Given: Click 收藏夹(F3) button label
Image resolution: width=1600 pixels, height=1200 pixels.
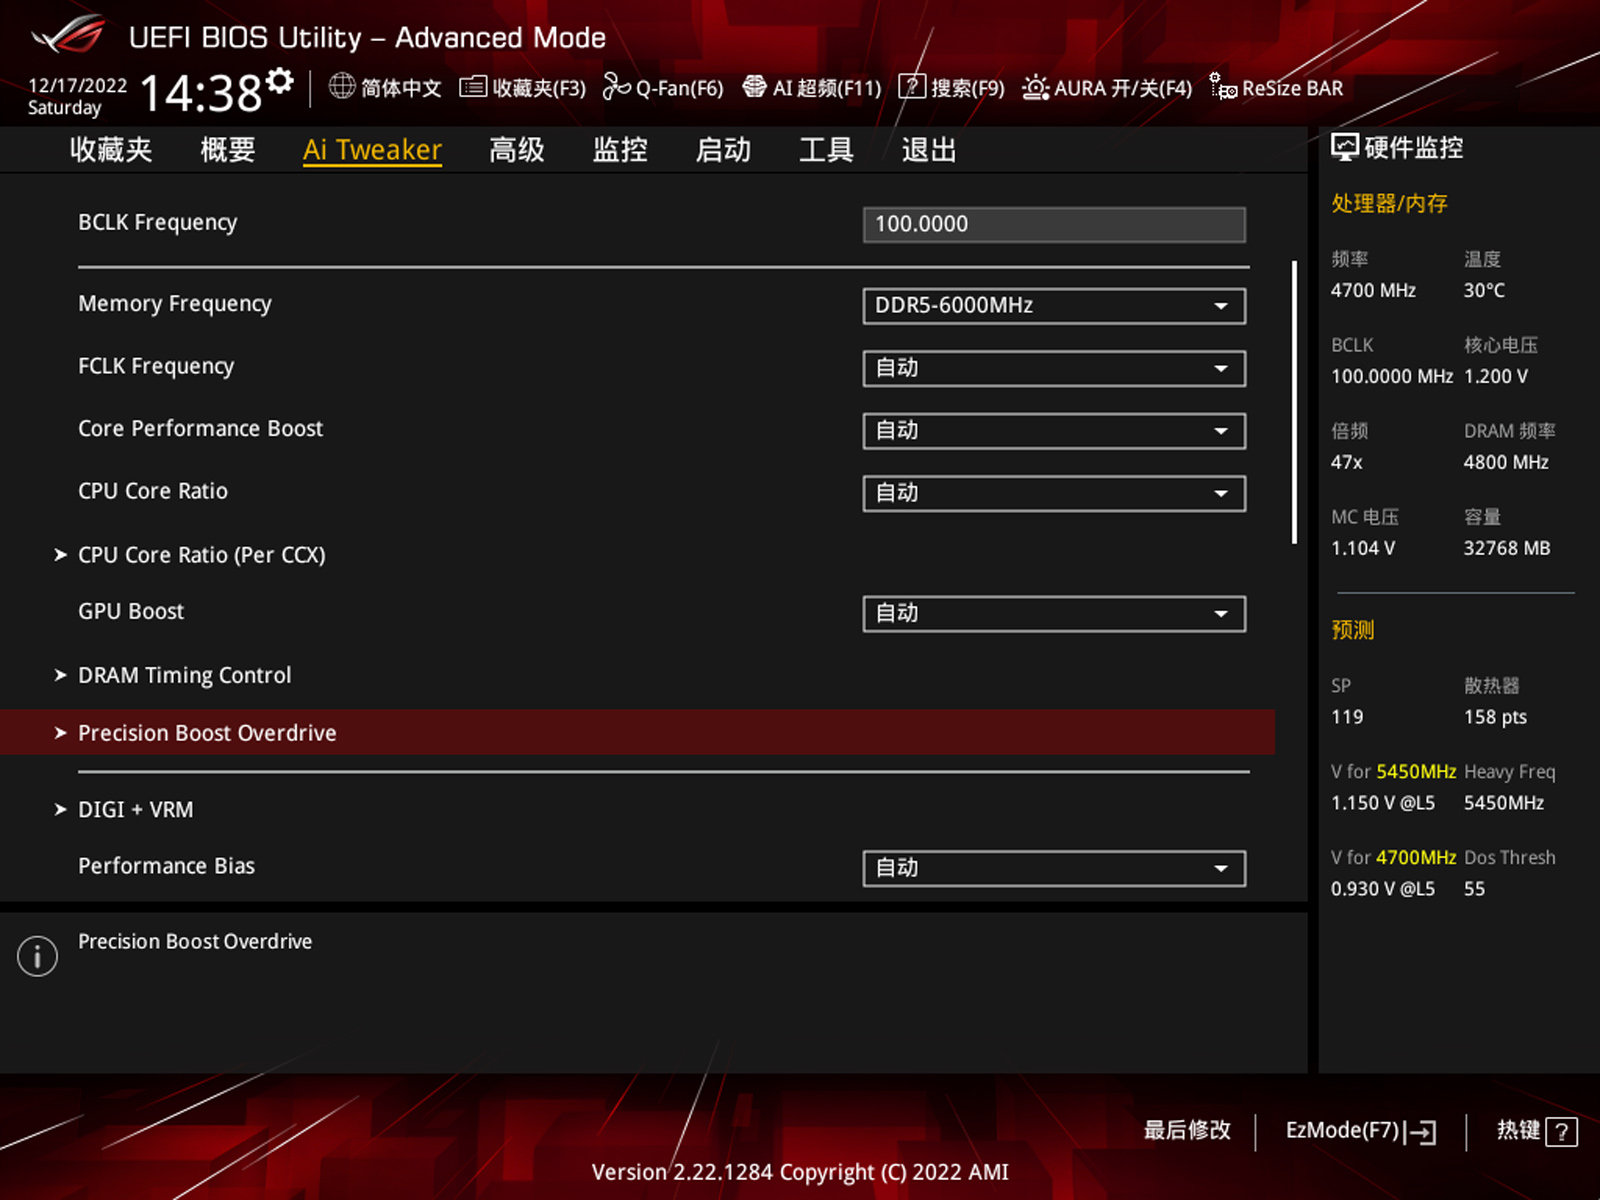Looking at the screenshot, I should coord(539,88).
